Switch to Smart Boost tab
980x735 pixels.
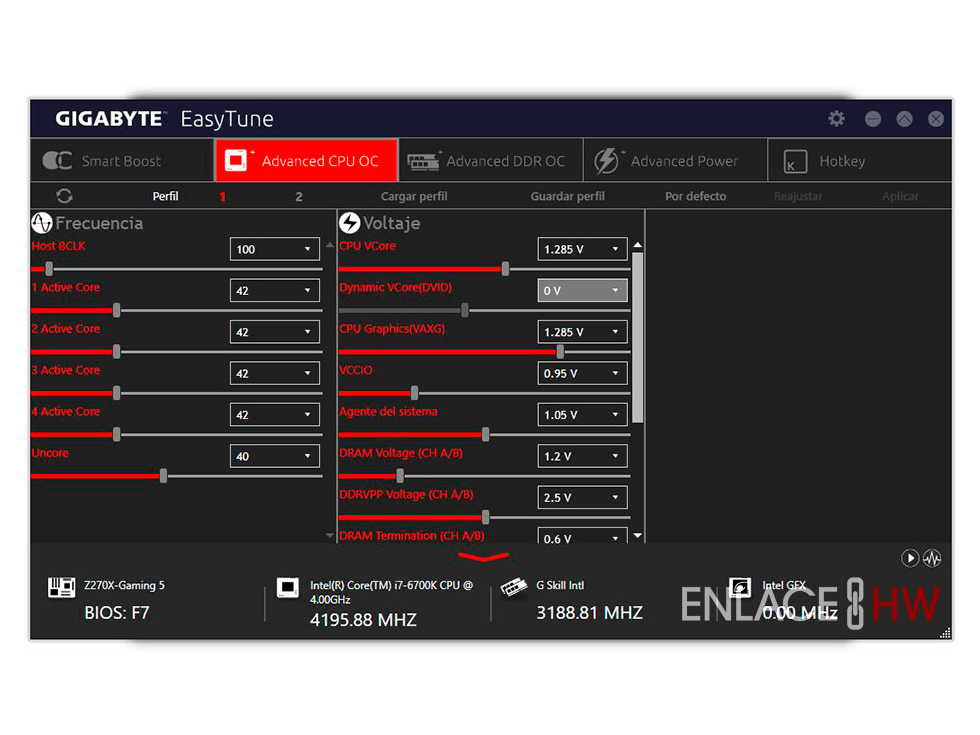click(x=122, y=161)
